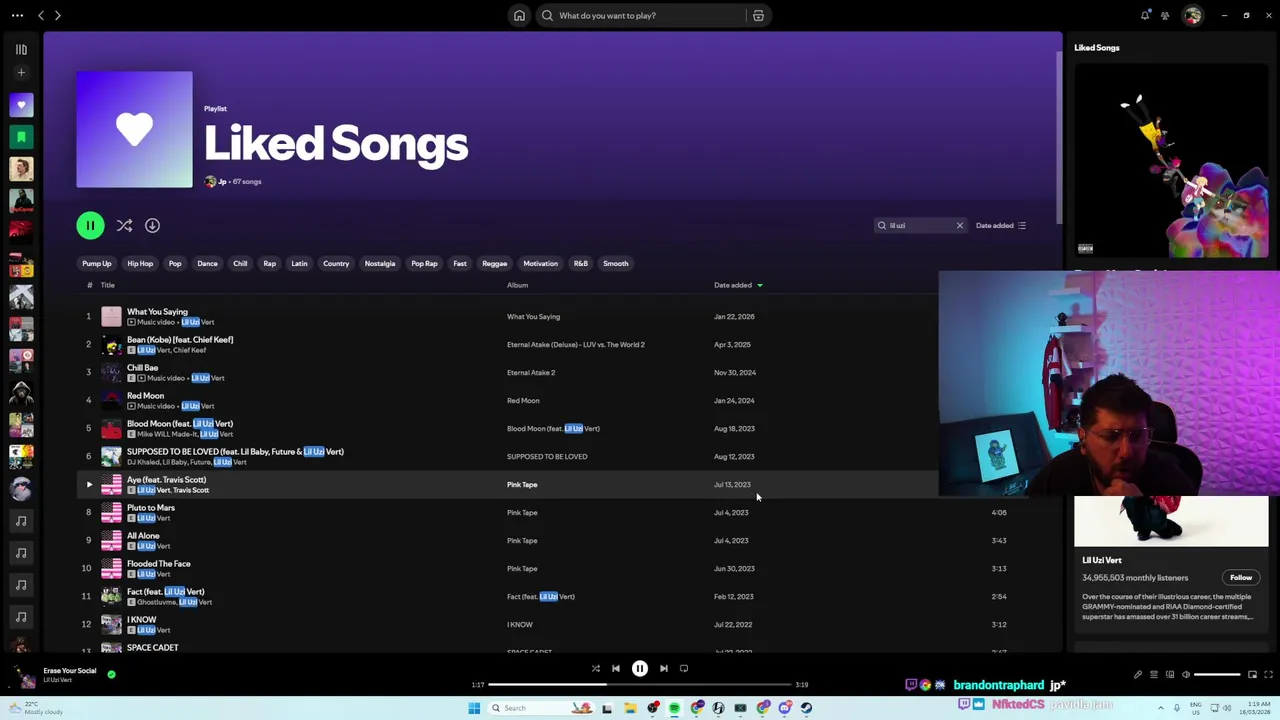Open Pink Tape album for Pluto to Mars
Screen dimensions: 1280x720
[522, 512]
